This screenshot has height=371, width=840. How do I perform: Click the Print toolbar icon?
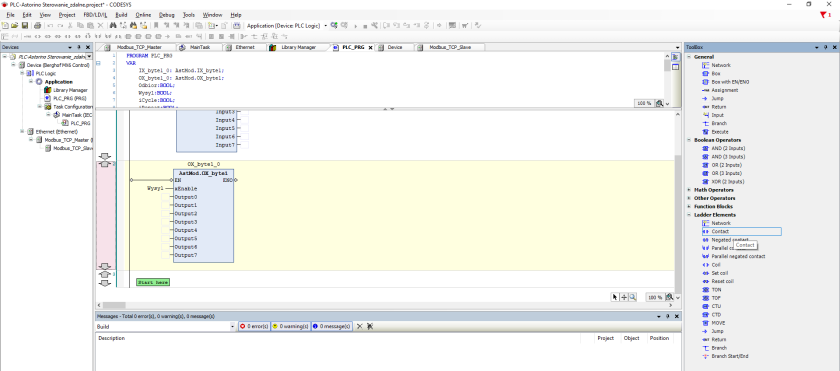coord(37,25)
